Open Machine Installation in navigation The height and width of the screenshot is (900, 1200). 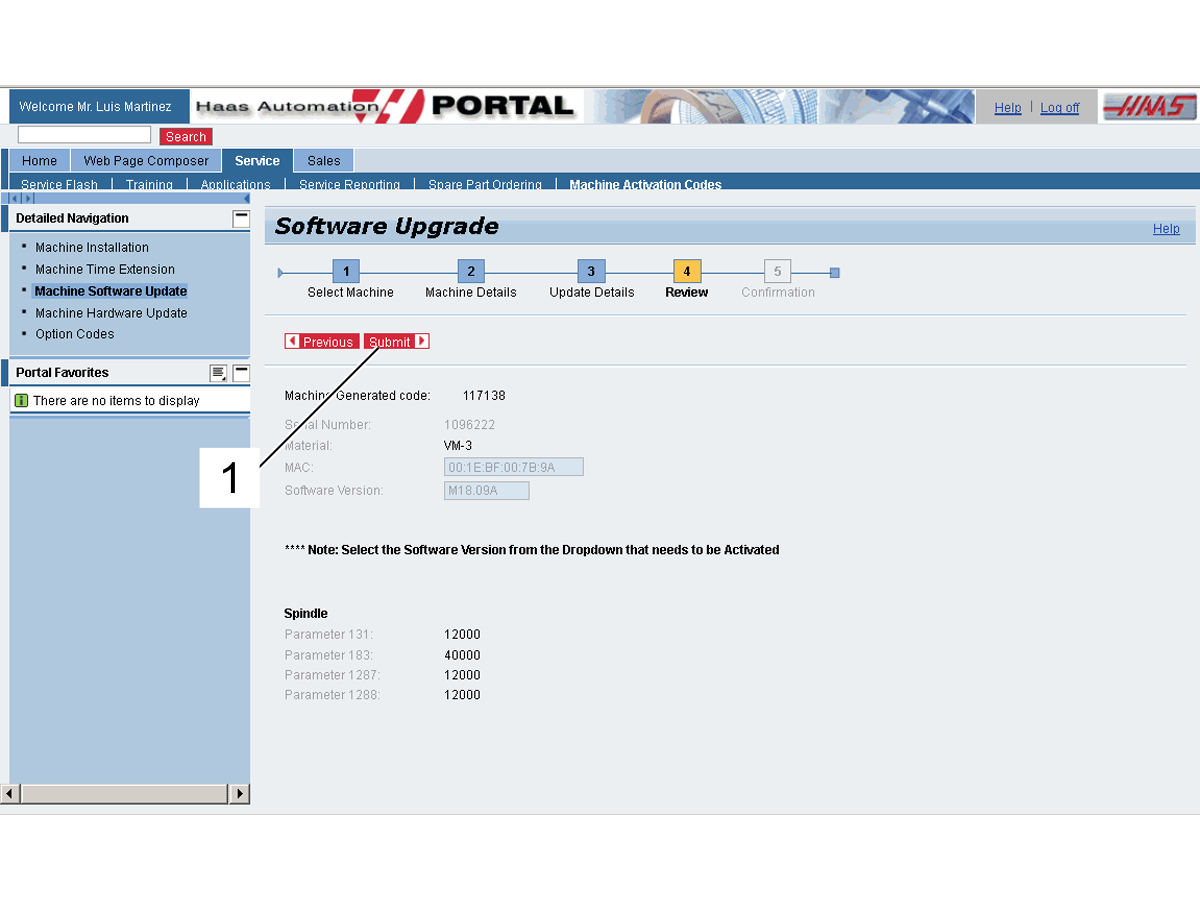92,247
